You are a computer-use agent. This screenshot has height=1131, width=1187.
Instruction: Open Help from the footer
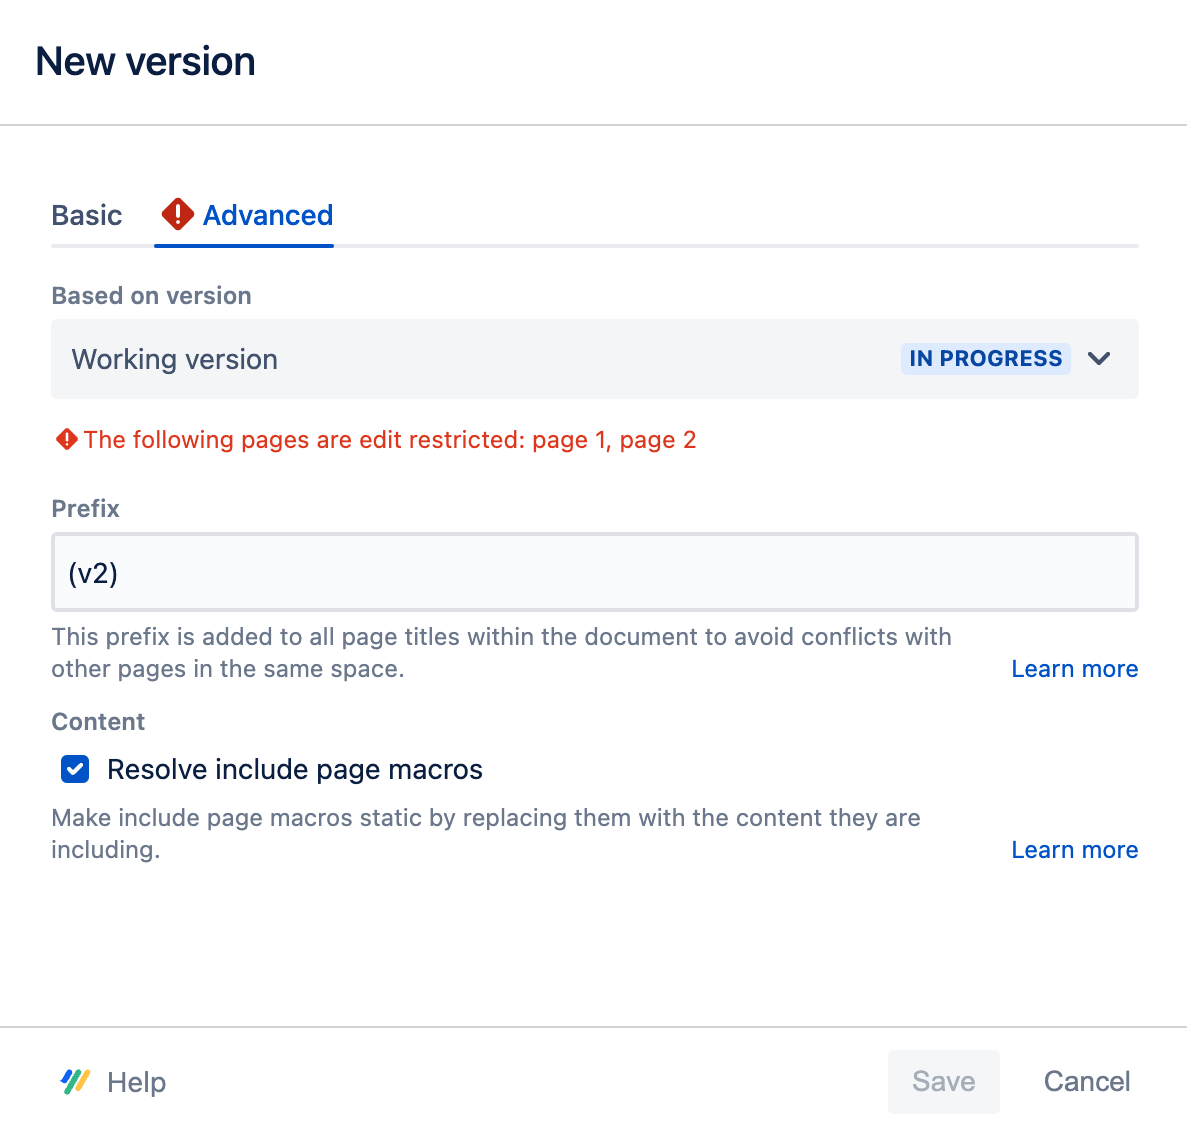[136, 1081]
